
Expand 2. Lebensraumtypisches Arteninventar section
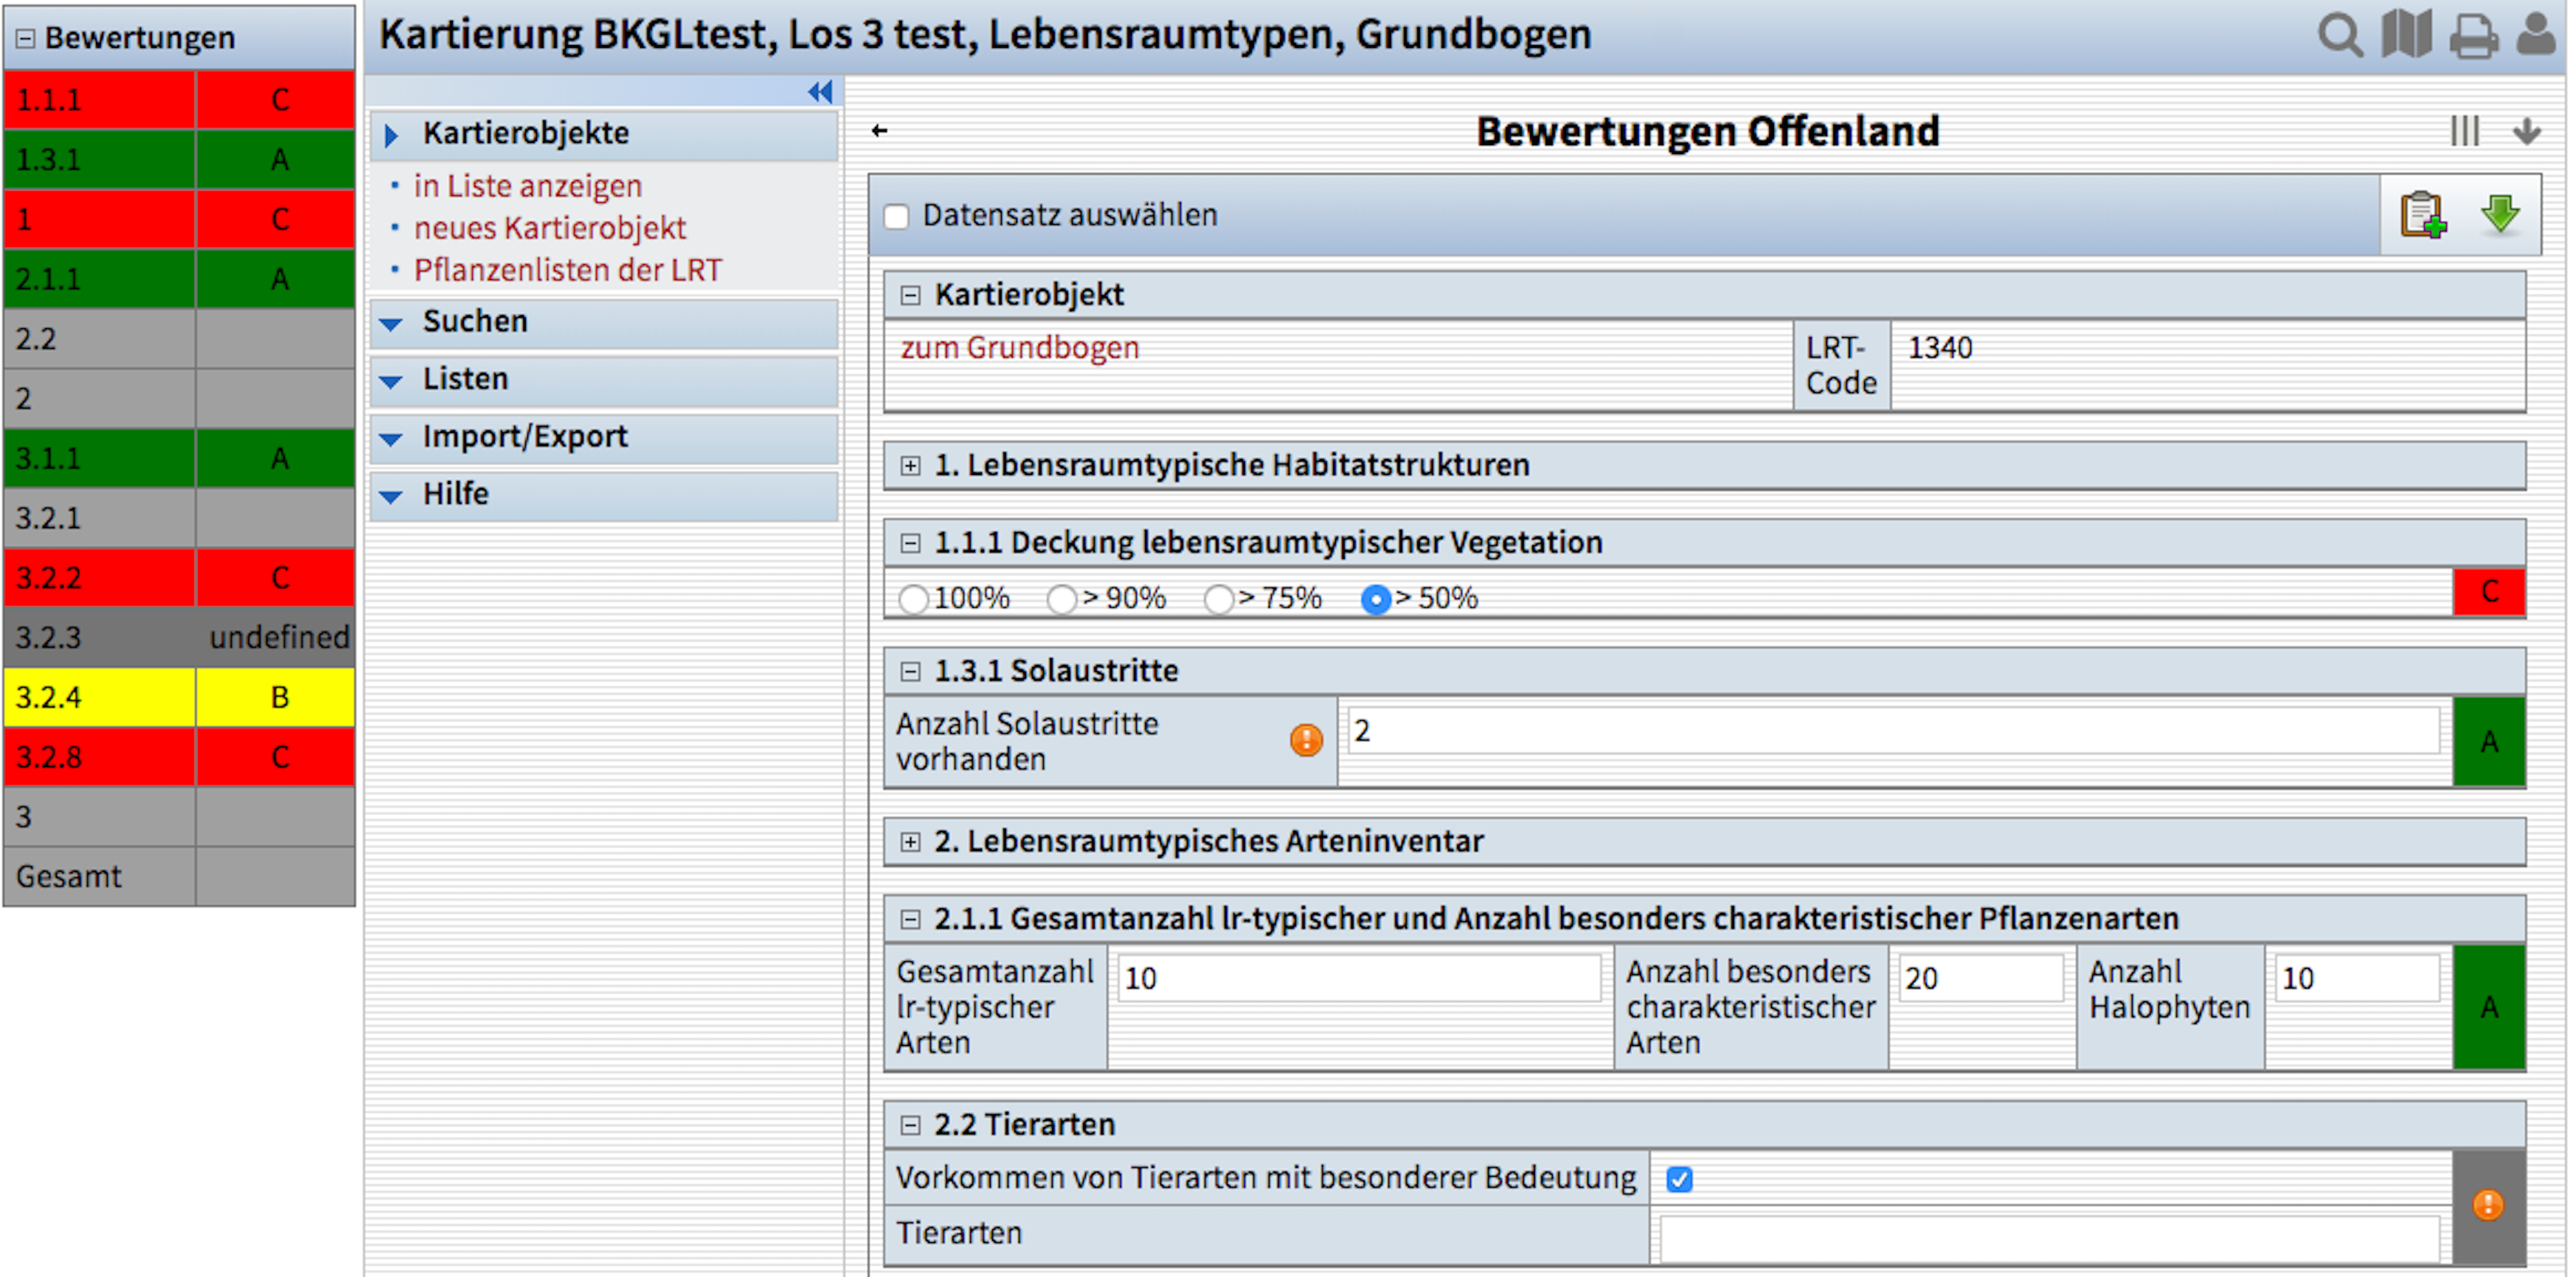[x=910, y=842]
